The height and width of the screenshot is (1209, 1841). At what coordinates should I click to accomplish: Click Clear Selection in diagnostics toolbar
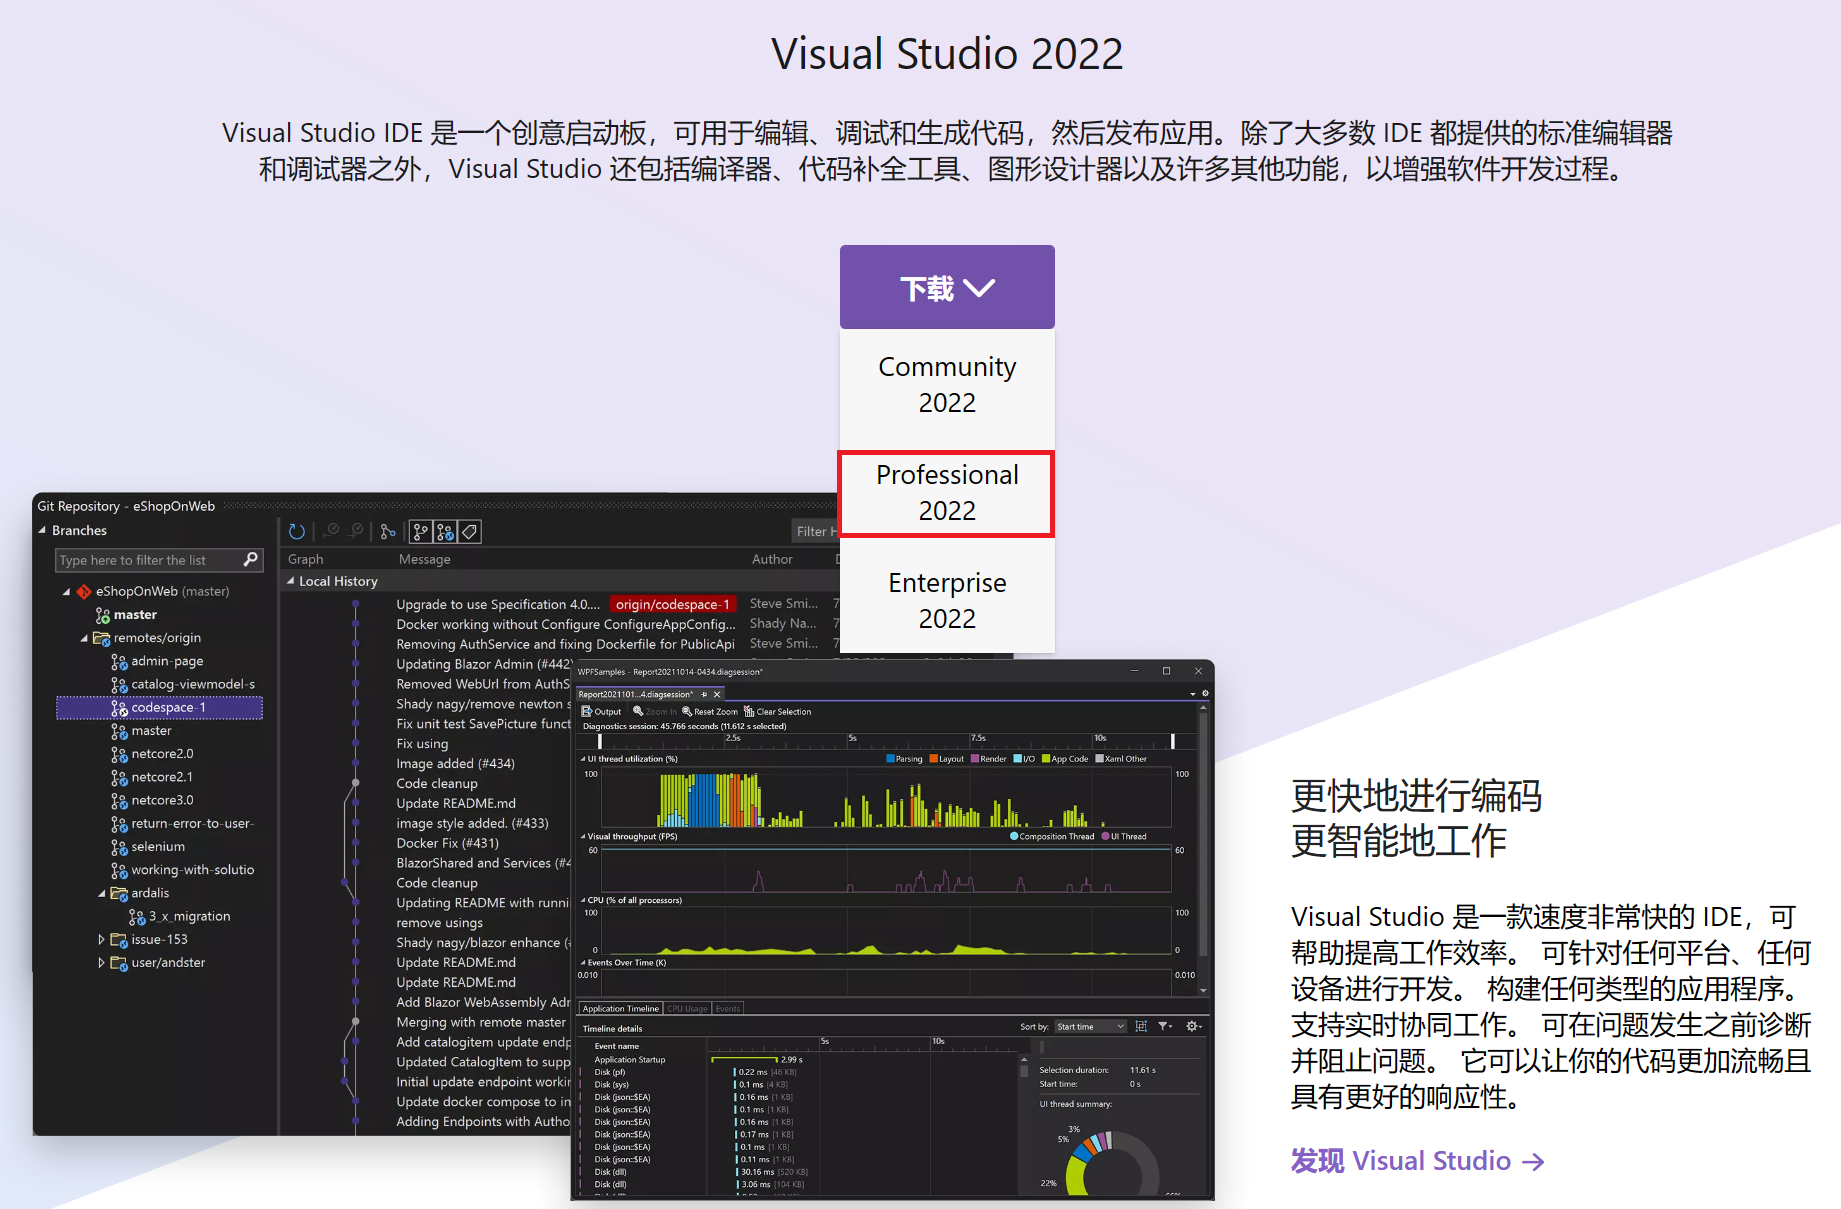coord(778,712)
